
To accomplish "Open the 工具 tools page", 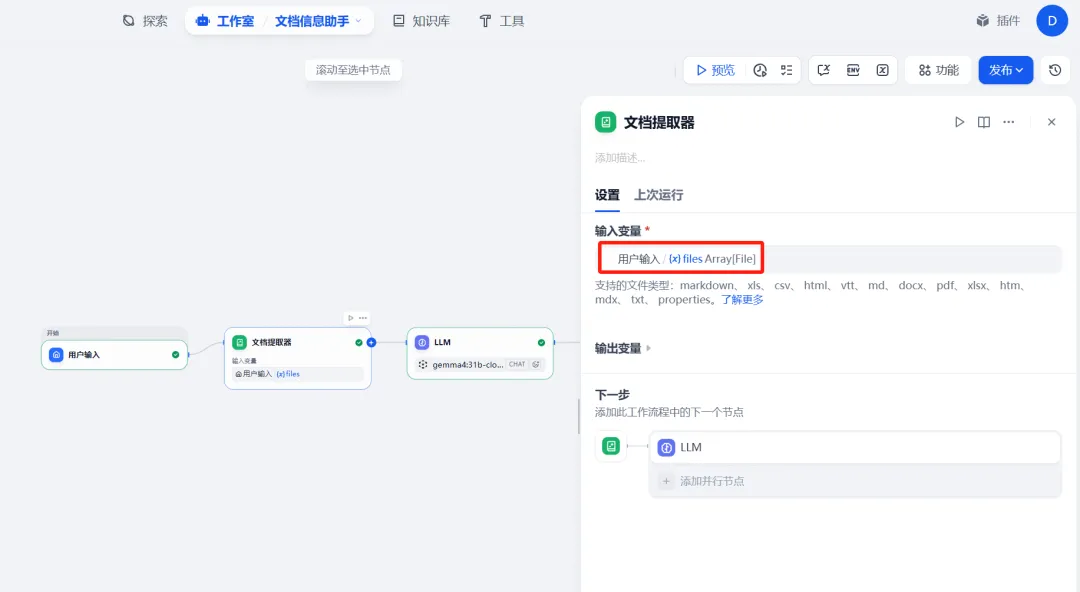I will (501, 21).
